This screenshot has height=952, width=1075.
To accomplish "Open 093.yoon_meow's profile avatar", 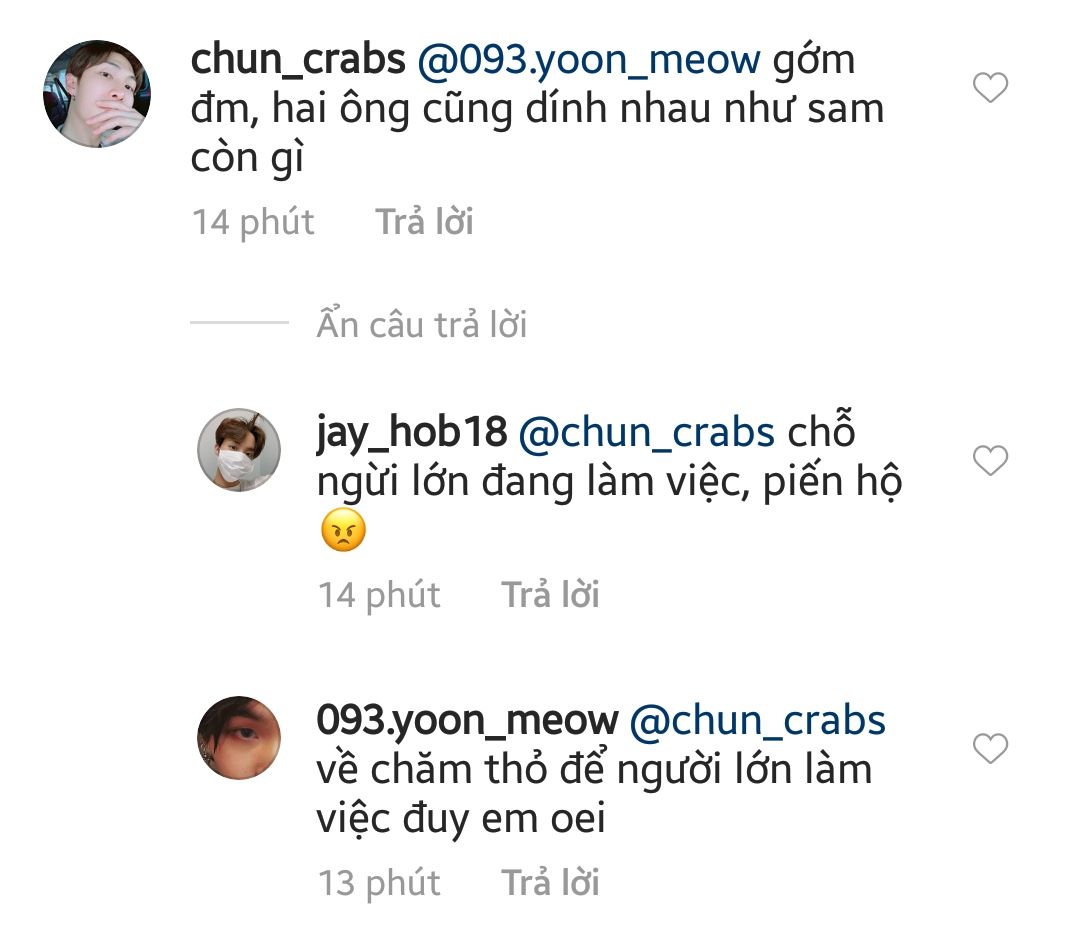I will tap(239, 738).
